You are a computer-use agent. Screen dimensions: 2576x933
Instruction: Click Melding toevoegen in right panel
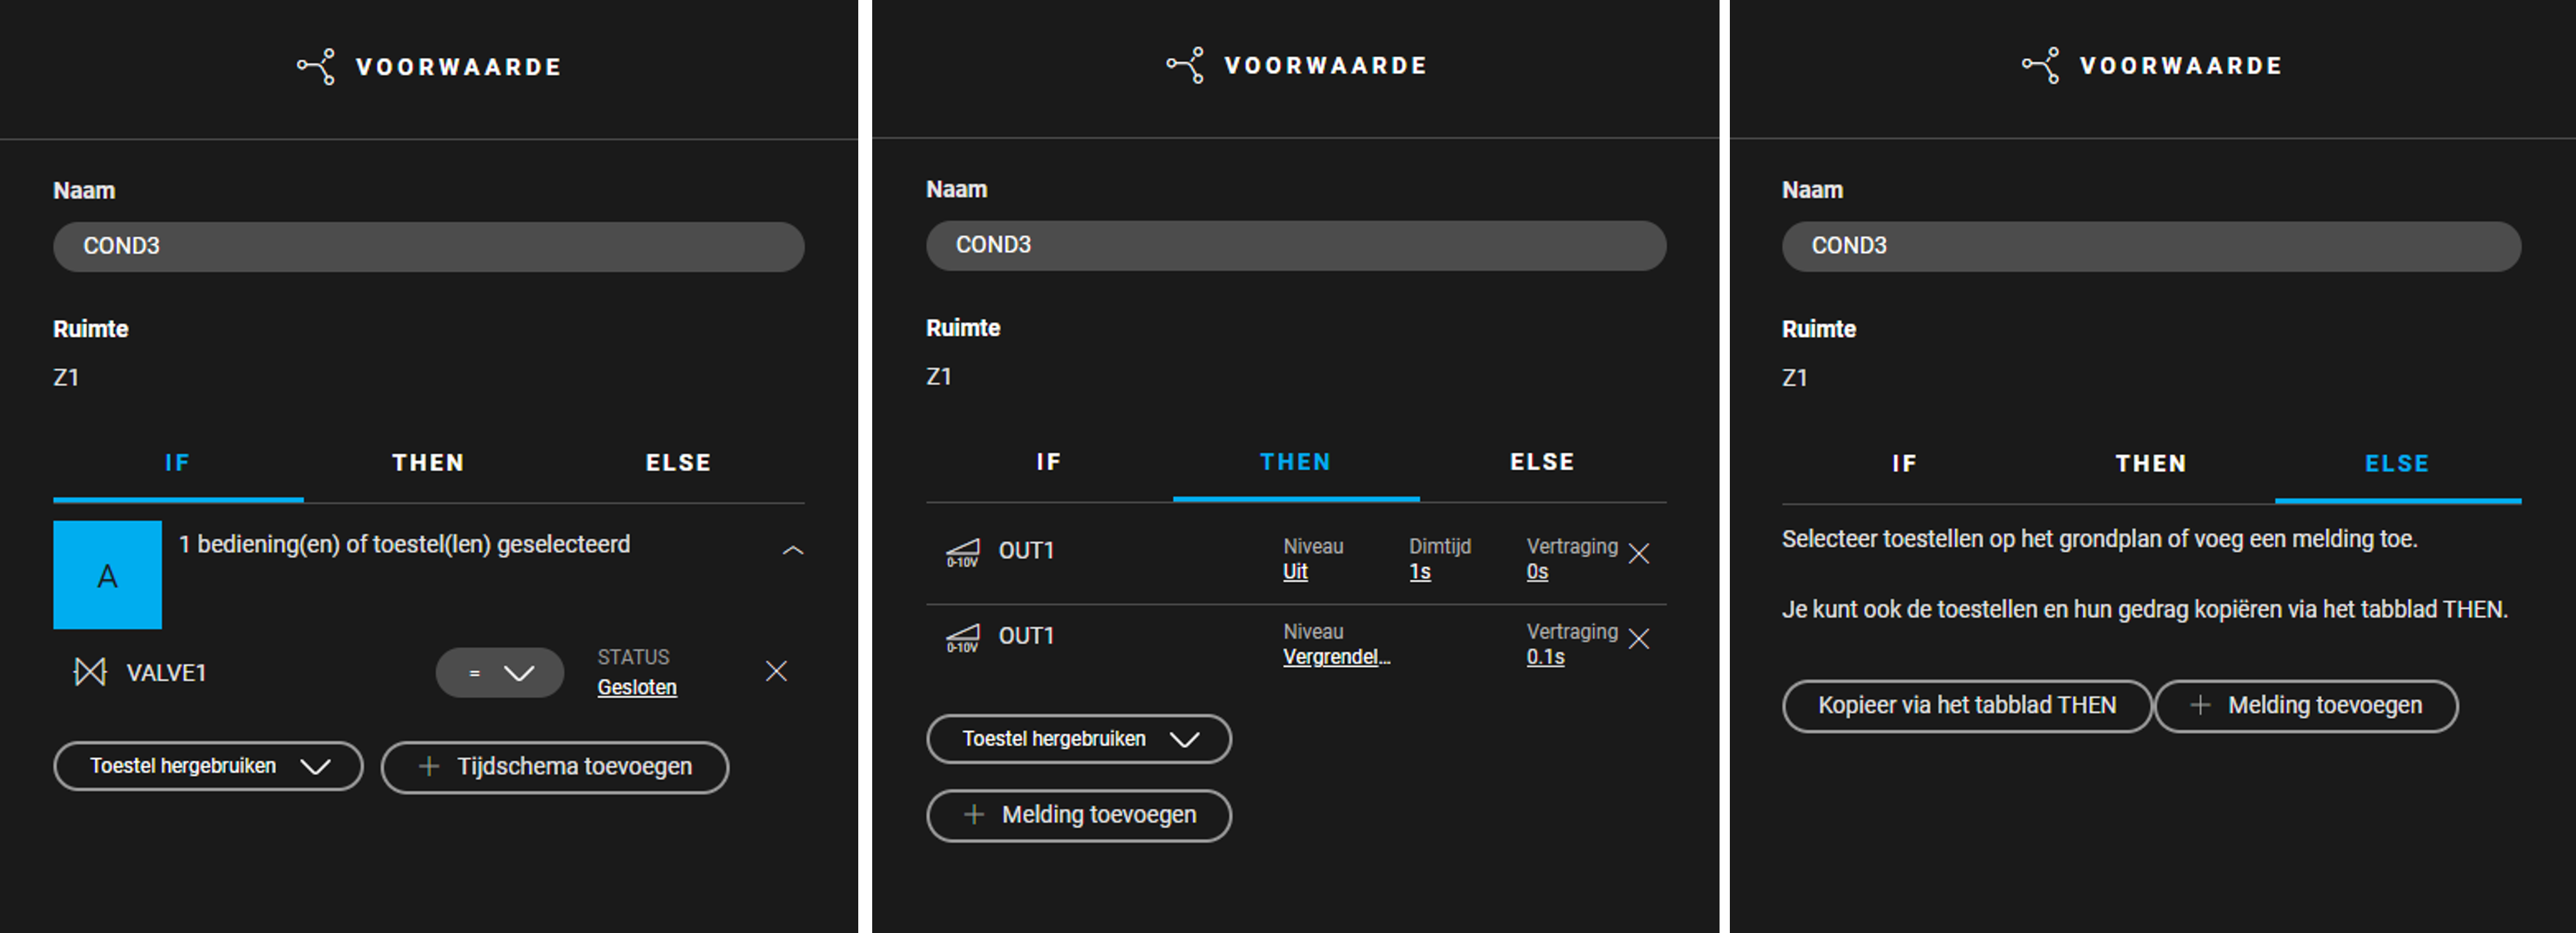click(2306, 706)
